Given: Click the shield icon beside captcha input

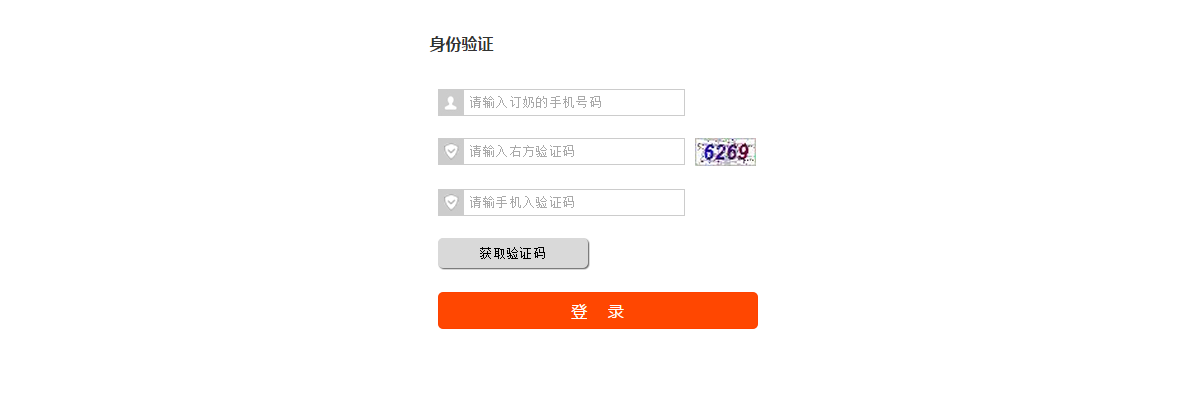Looking at the screenshot, I should (451, 151).
